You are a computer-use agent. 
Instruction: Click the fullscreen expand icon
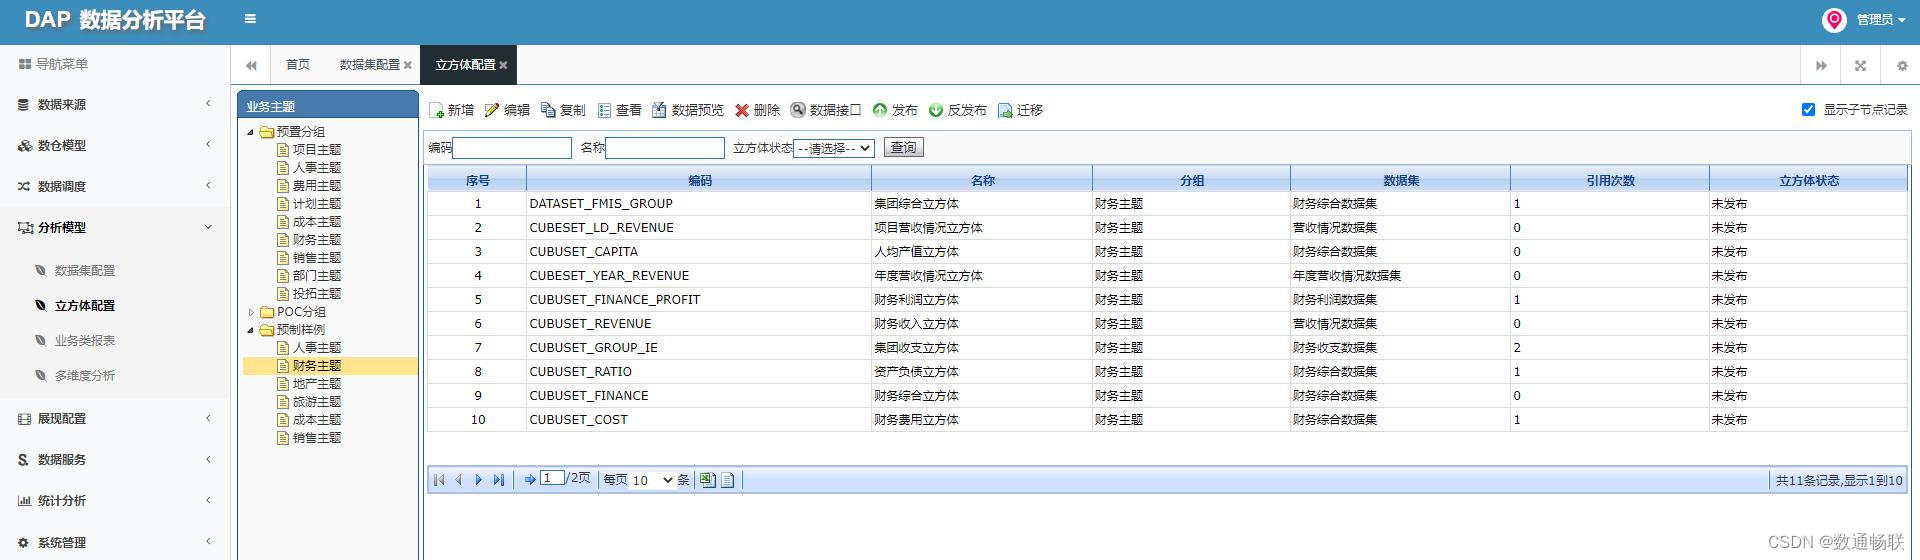coord(1860,65)
